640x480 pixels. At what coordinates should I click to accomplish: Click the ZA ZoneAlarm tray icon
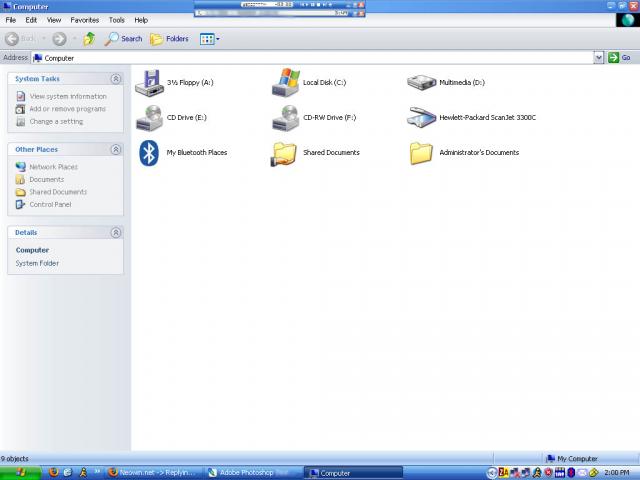pos(503,473)
